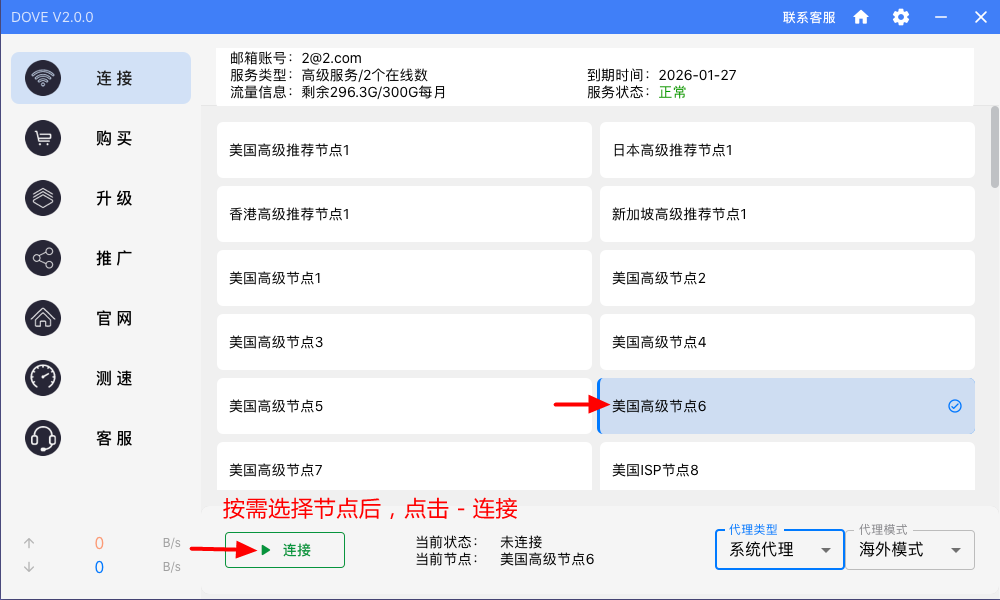Click the layered upgrade icon
The width and height of the screenshot is (1000, 600).
tap(43, 198)
